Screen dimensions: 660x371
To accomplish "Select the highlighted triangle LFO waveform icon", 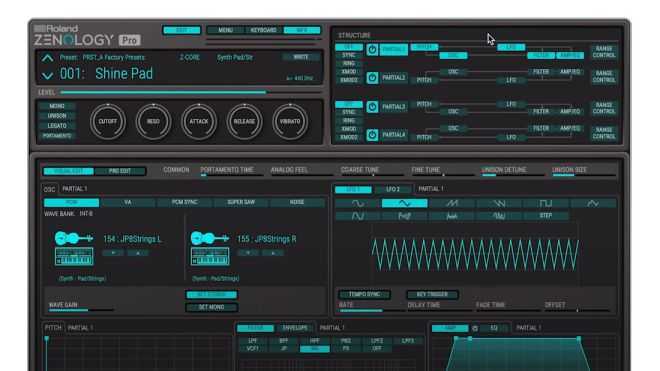I will (x=404, y=204).
